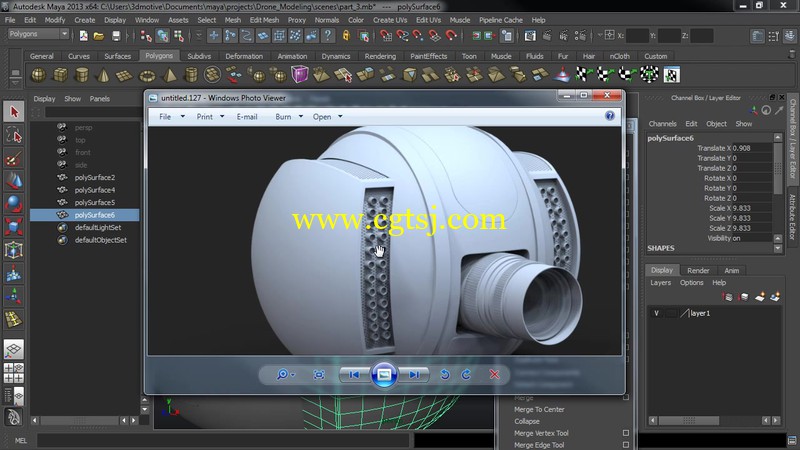Screen dimensions: 800x450
Task: Activate the Paint Selection tool
Action: pos(14,159)
